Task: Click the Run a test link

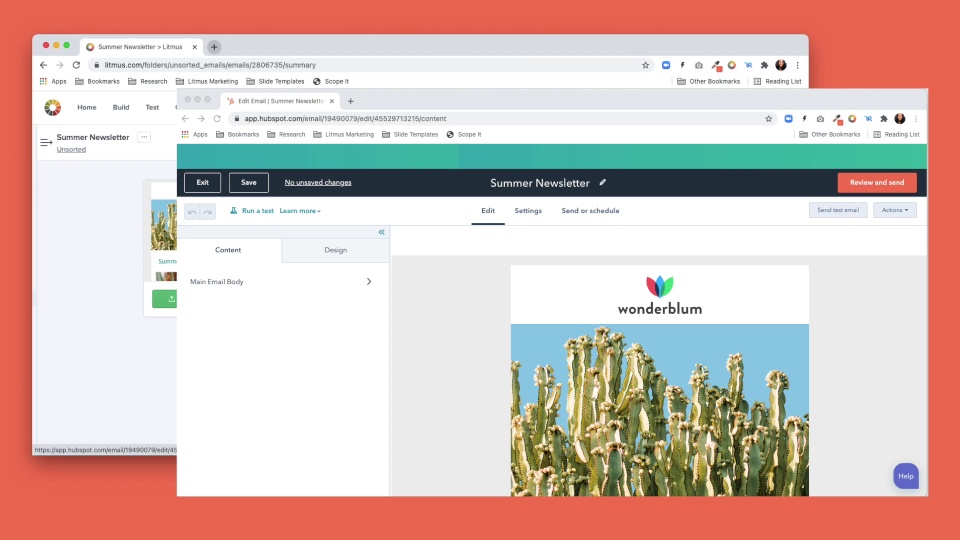Action: coord(258,211)
